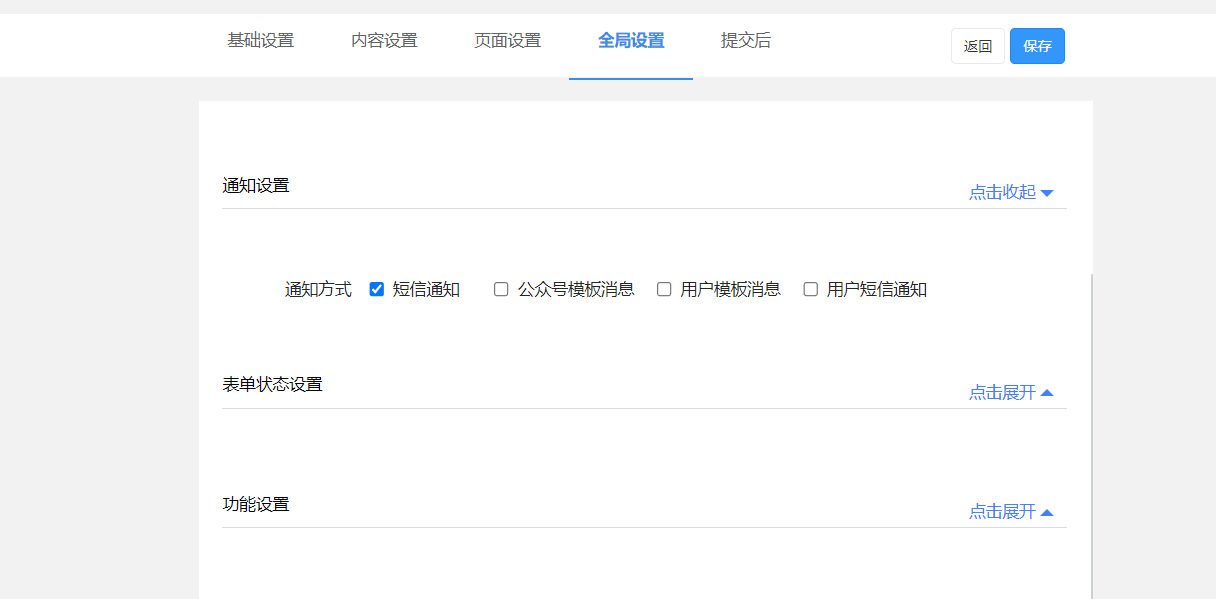Expand the 表单状态设置 section via 点击展开
1216x599 pixels.
(x=1011, y=392)
